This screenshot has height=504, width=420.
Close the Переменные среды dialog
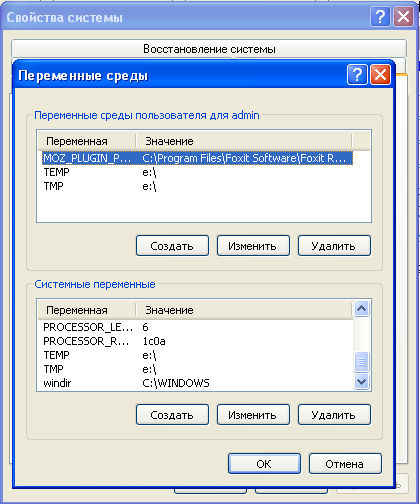[x=380, y=75]
